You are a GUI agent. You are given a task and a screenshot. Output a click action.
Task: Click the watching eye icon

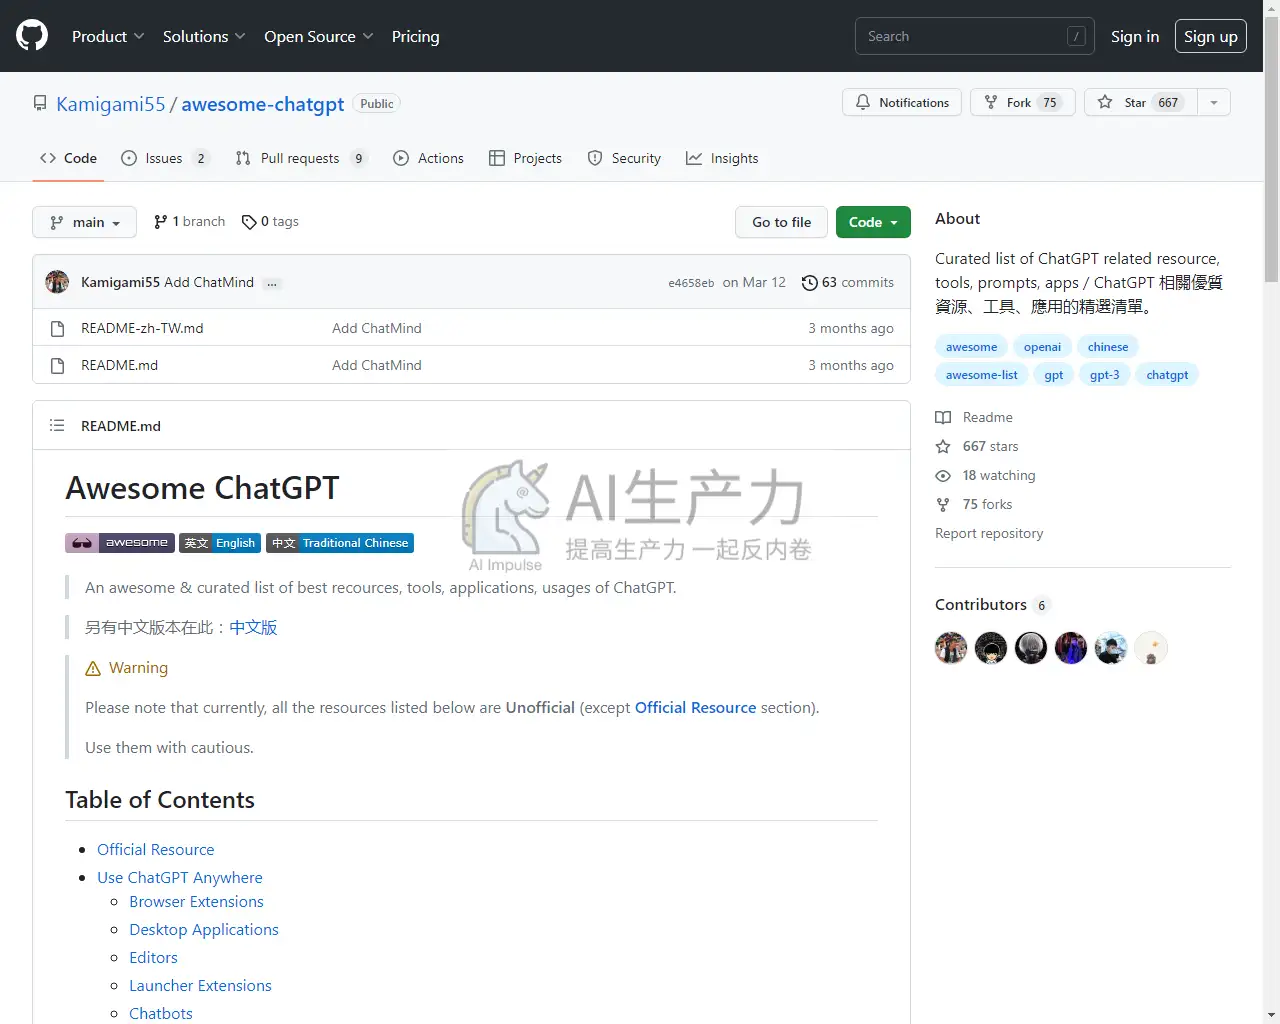[943, 475]
